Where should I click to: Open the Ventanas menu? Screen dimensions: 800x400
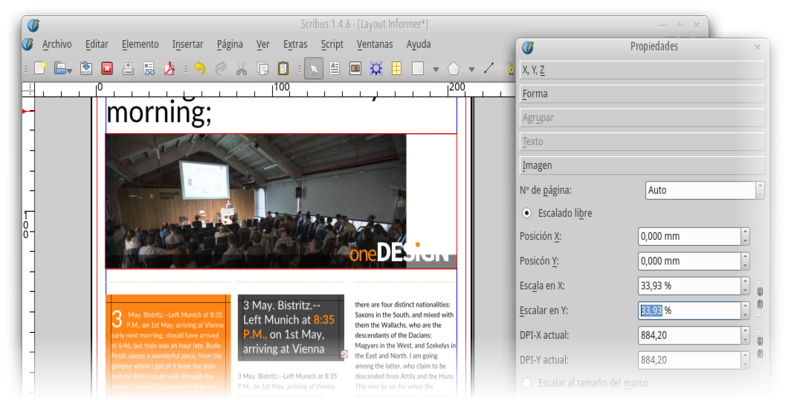(x=375, y=44)
